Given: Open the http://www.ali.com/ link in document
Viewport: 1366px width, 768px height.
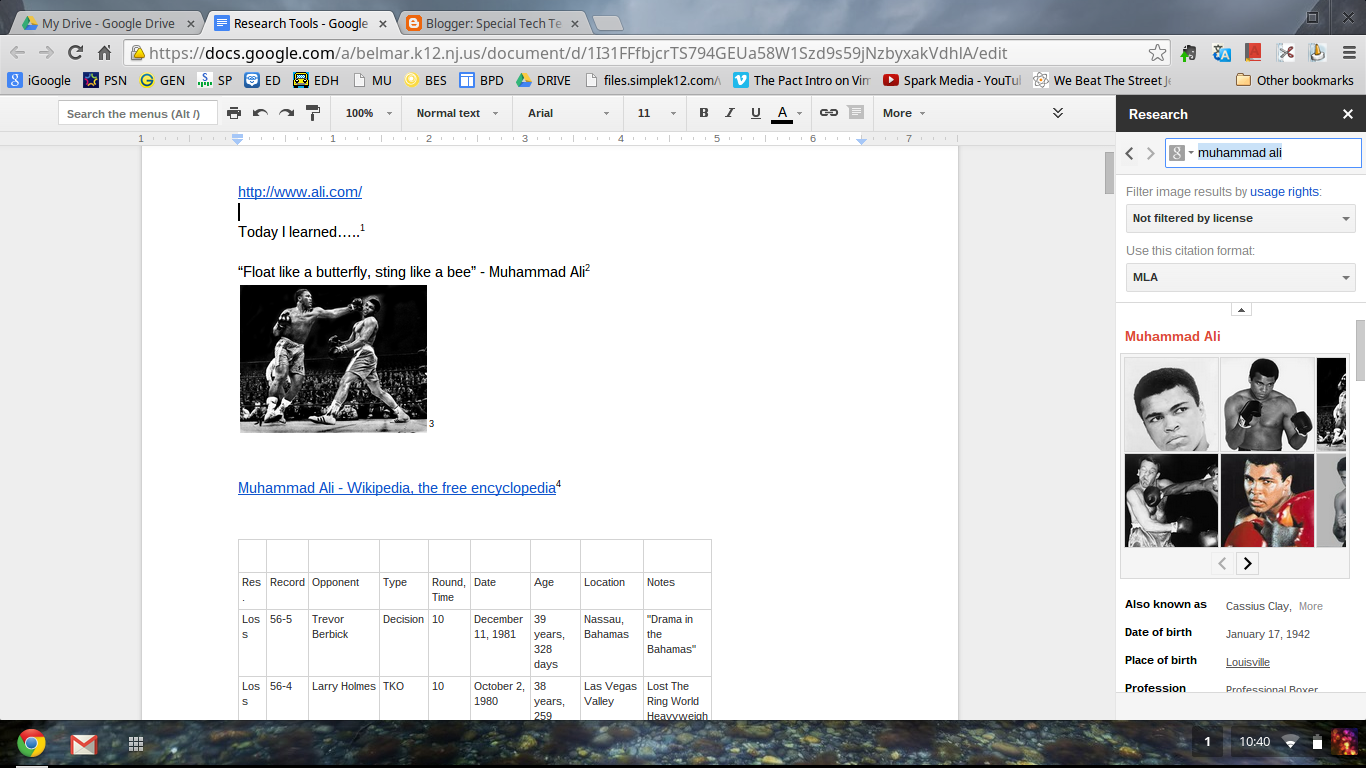Looking at the screenshot, I should click(300, 192).
